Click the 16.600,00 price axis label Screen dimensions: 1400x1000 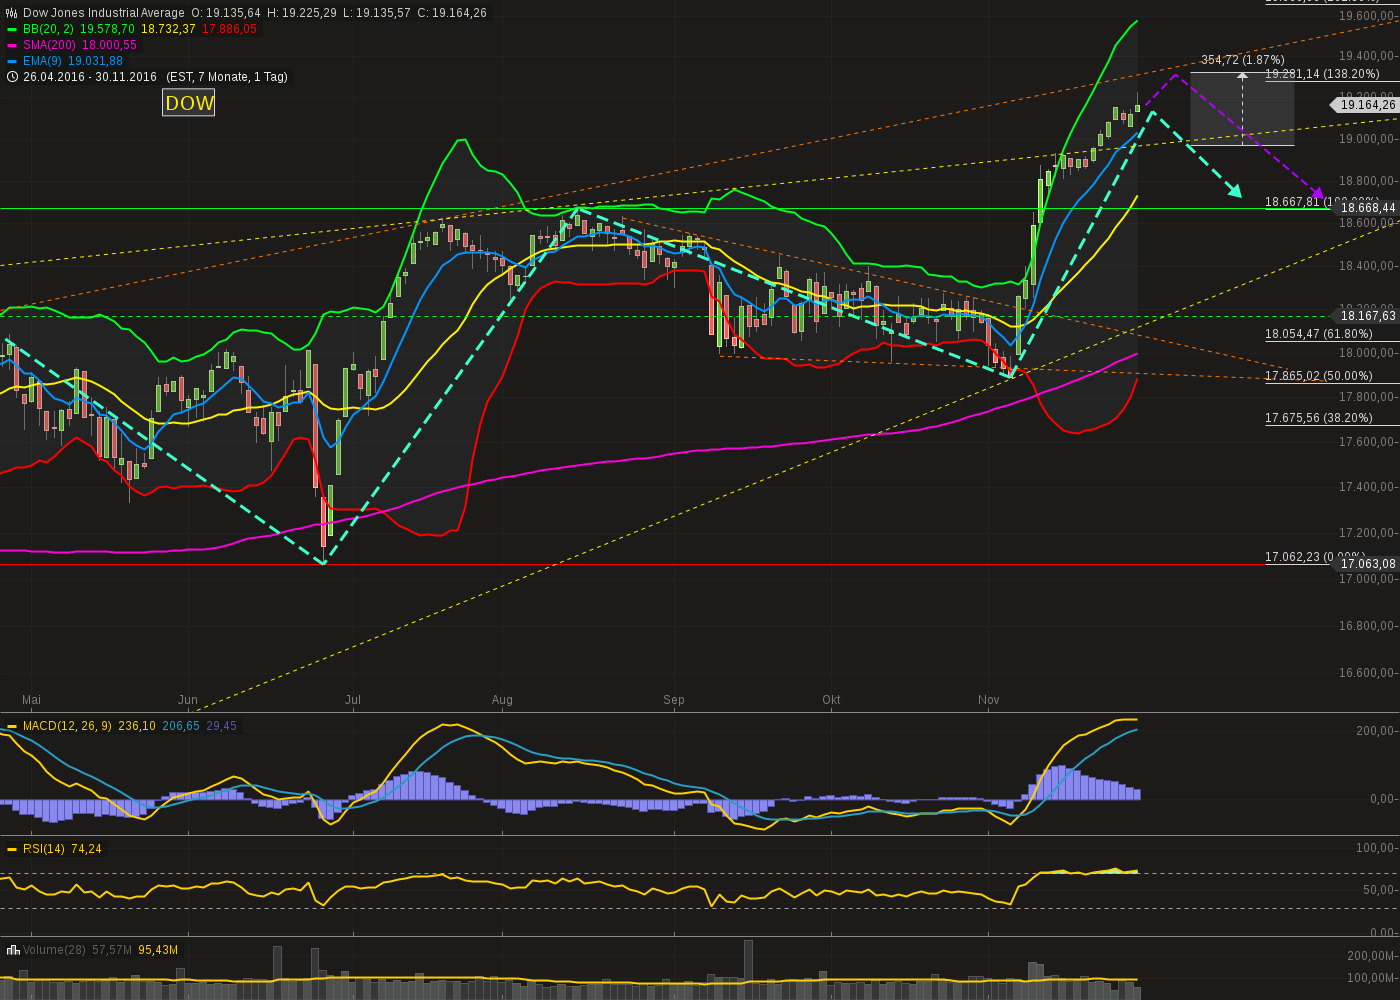1368,672
